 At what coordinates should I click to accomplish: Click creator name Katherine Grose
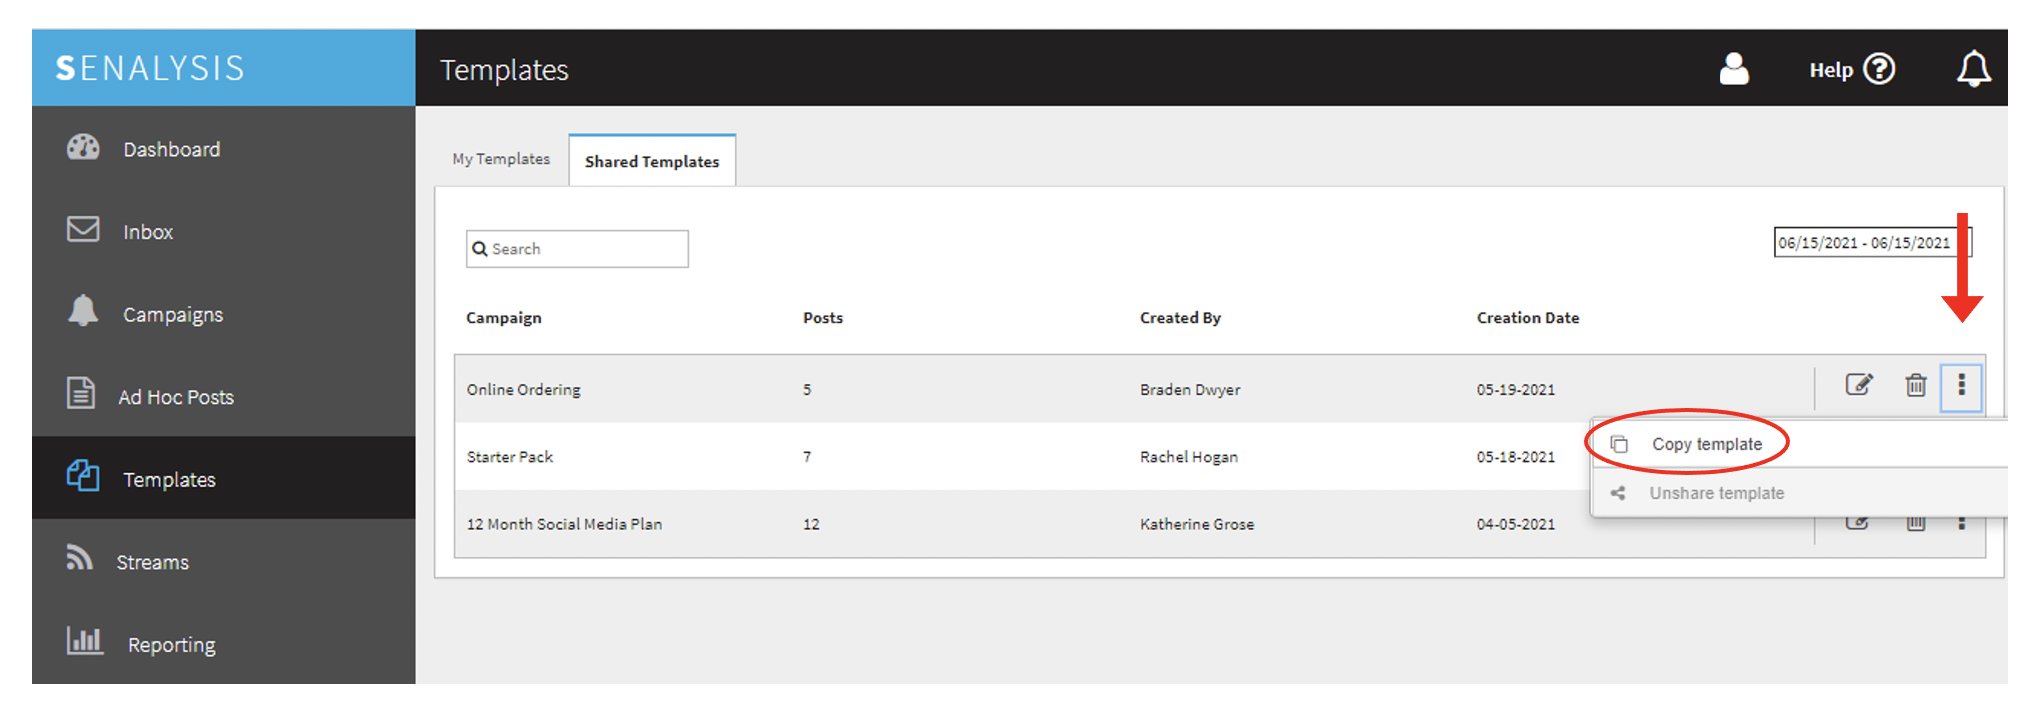1196,524
